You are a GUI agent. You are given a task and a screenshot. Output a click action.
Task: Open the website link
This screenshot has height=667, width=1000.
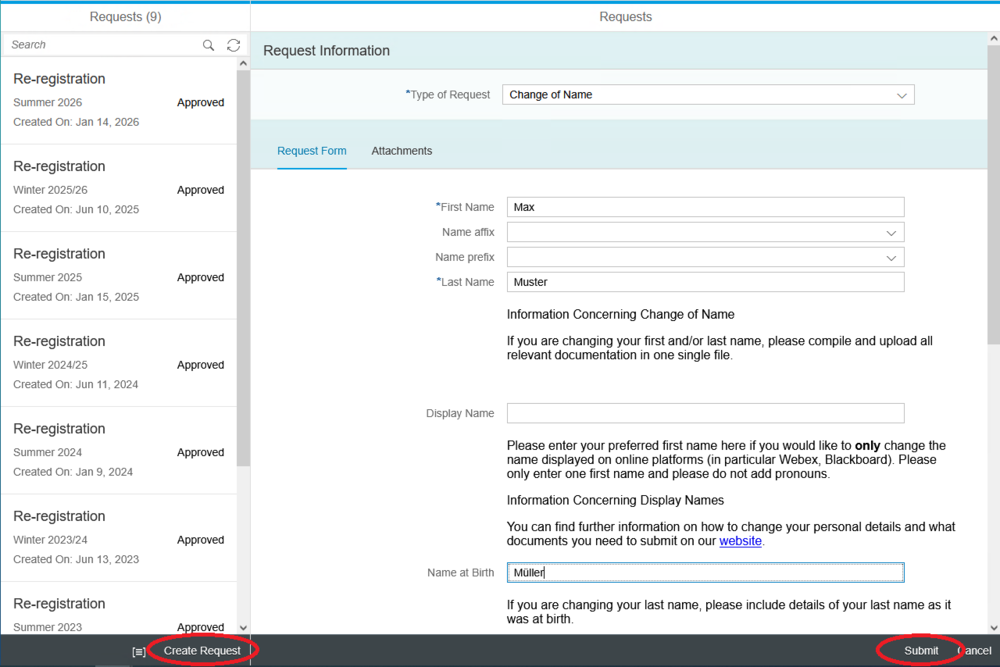pyautogui.click(x=740, y=541)
